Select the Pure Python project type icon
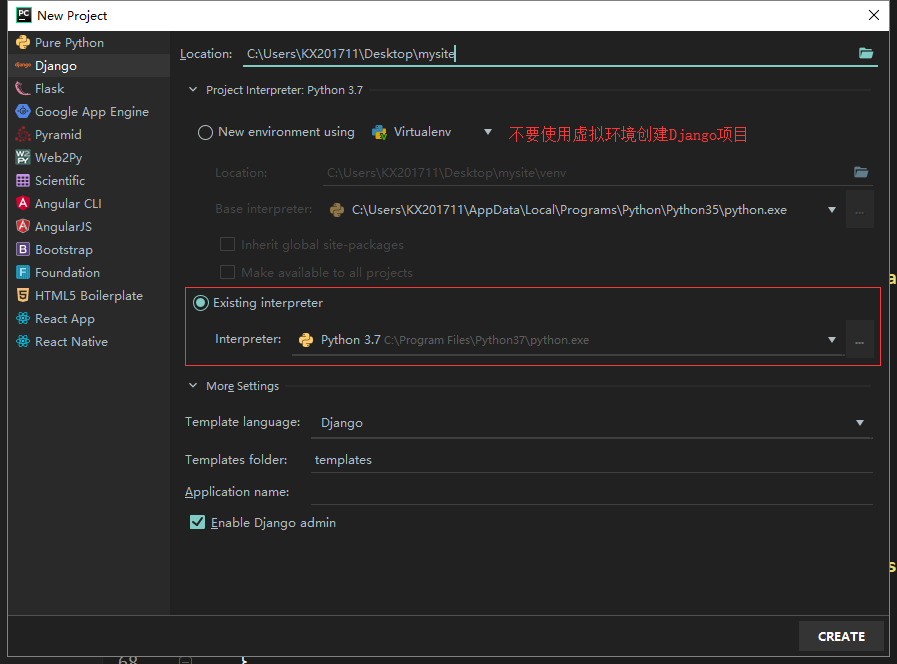The height and width of the screenshot is (664, 897). 23,42
